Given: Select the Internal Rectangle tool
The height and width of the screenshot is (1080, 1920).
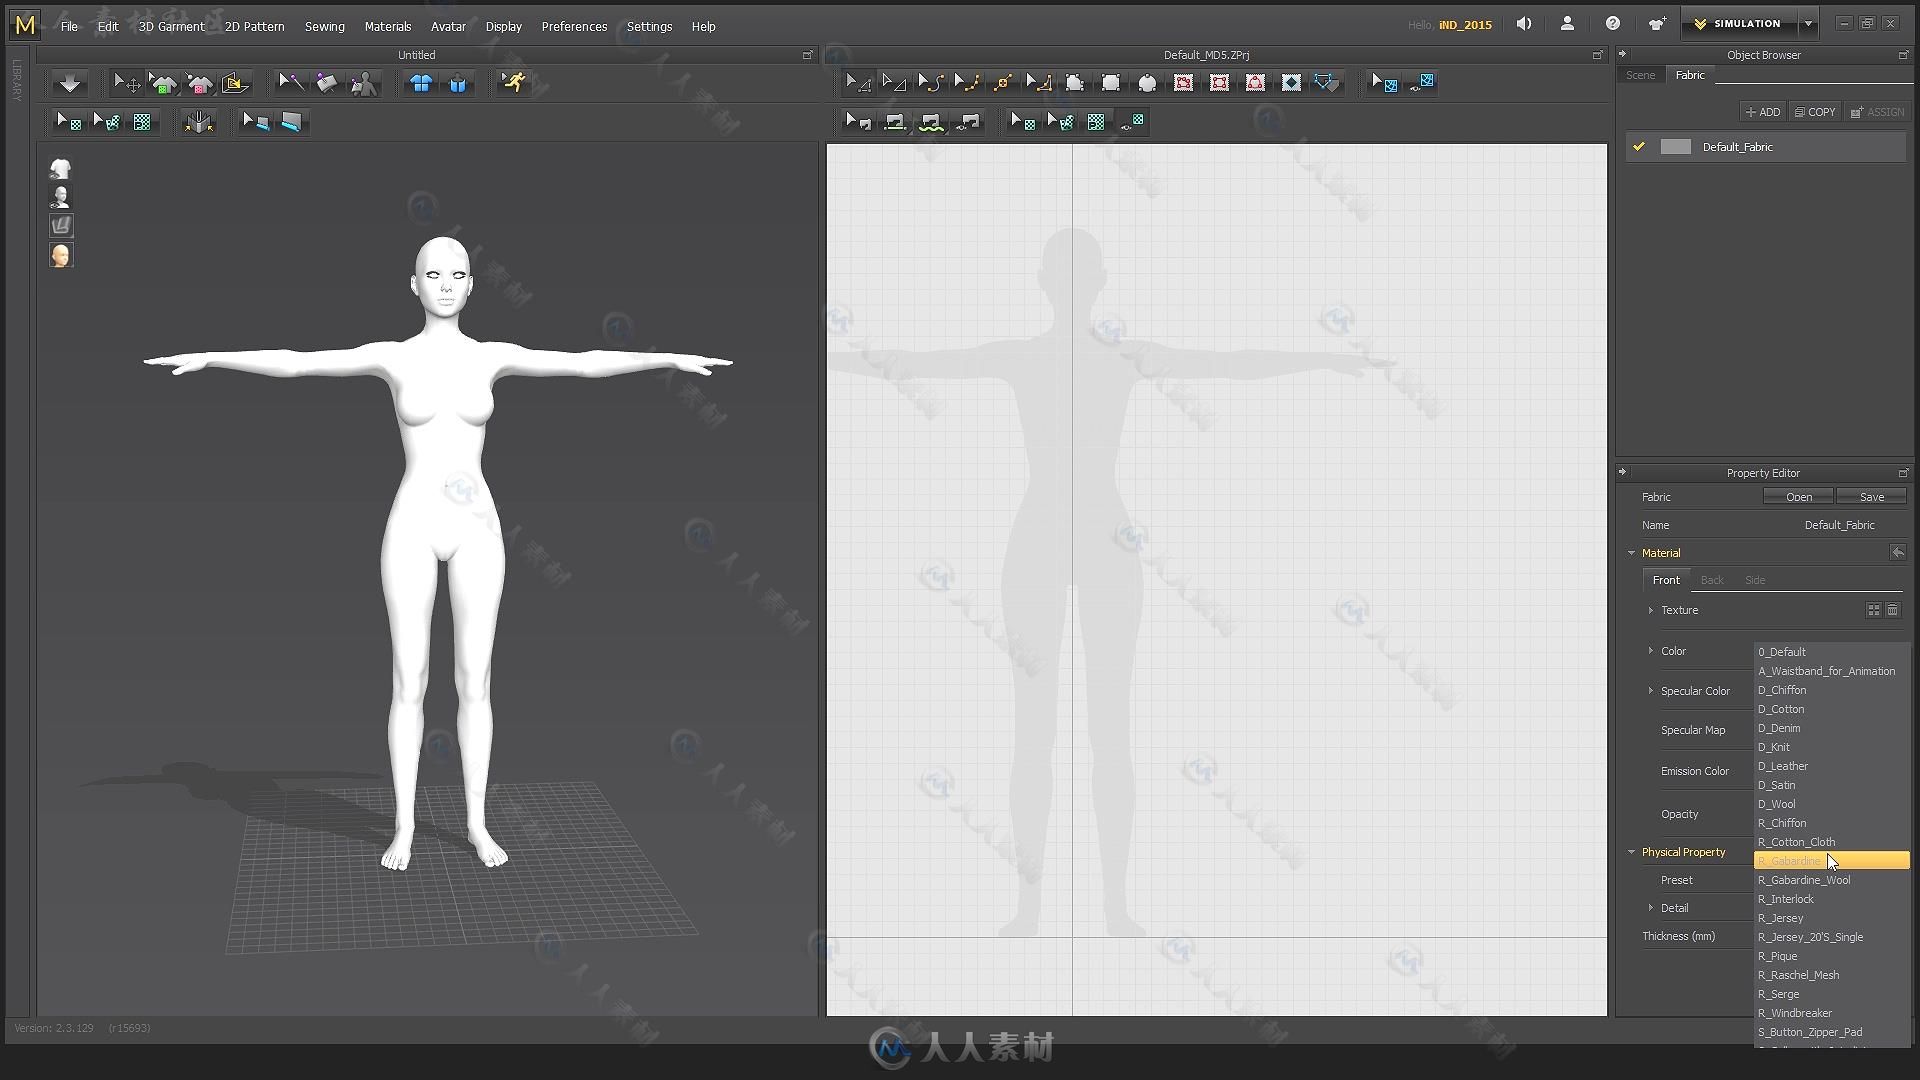Looking at the screenshot, I should pyautogui.click(x=1219, y=83).
